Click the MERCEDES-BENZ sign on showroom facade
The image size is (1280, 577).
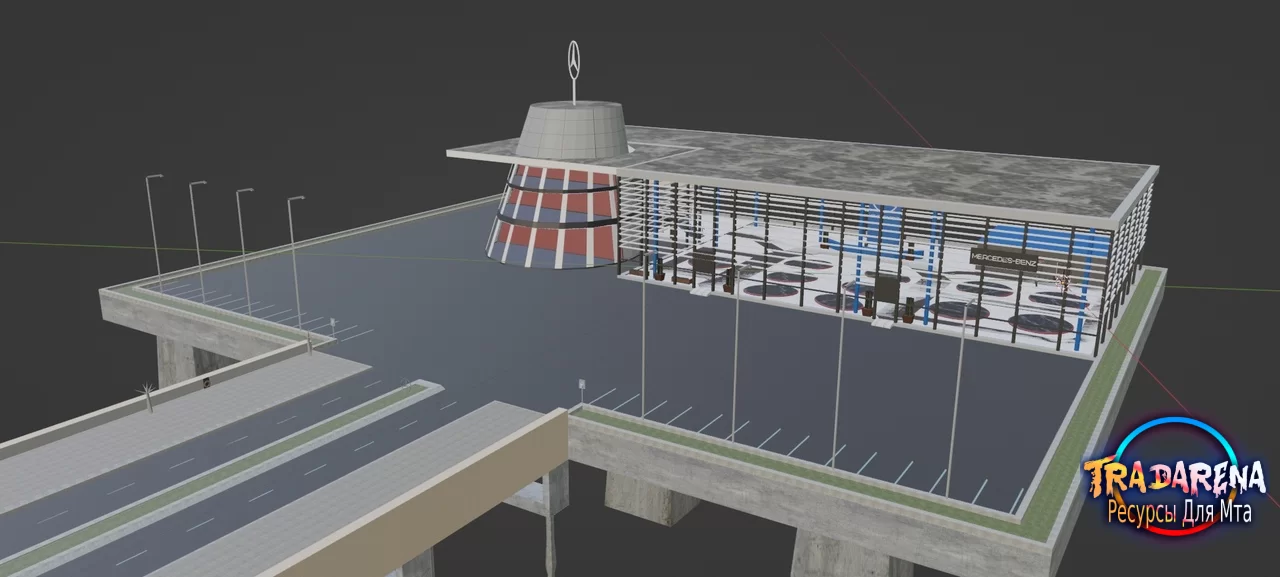coord(1005,261)
